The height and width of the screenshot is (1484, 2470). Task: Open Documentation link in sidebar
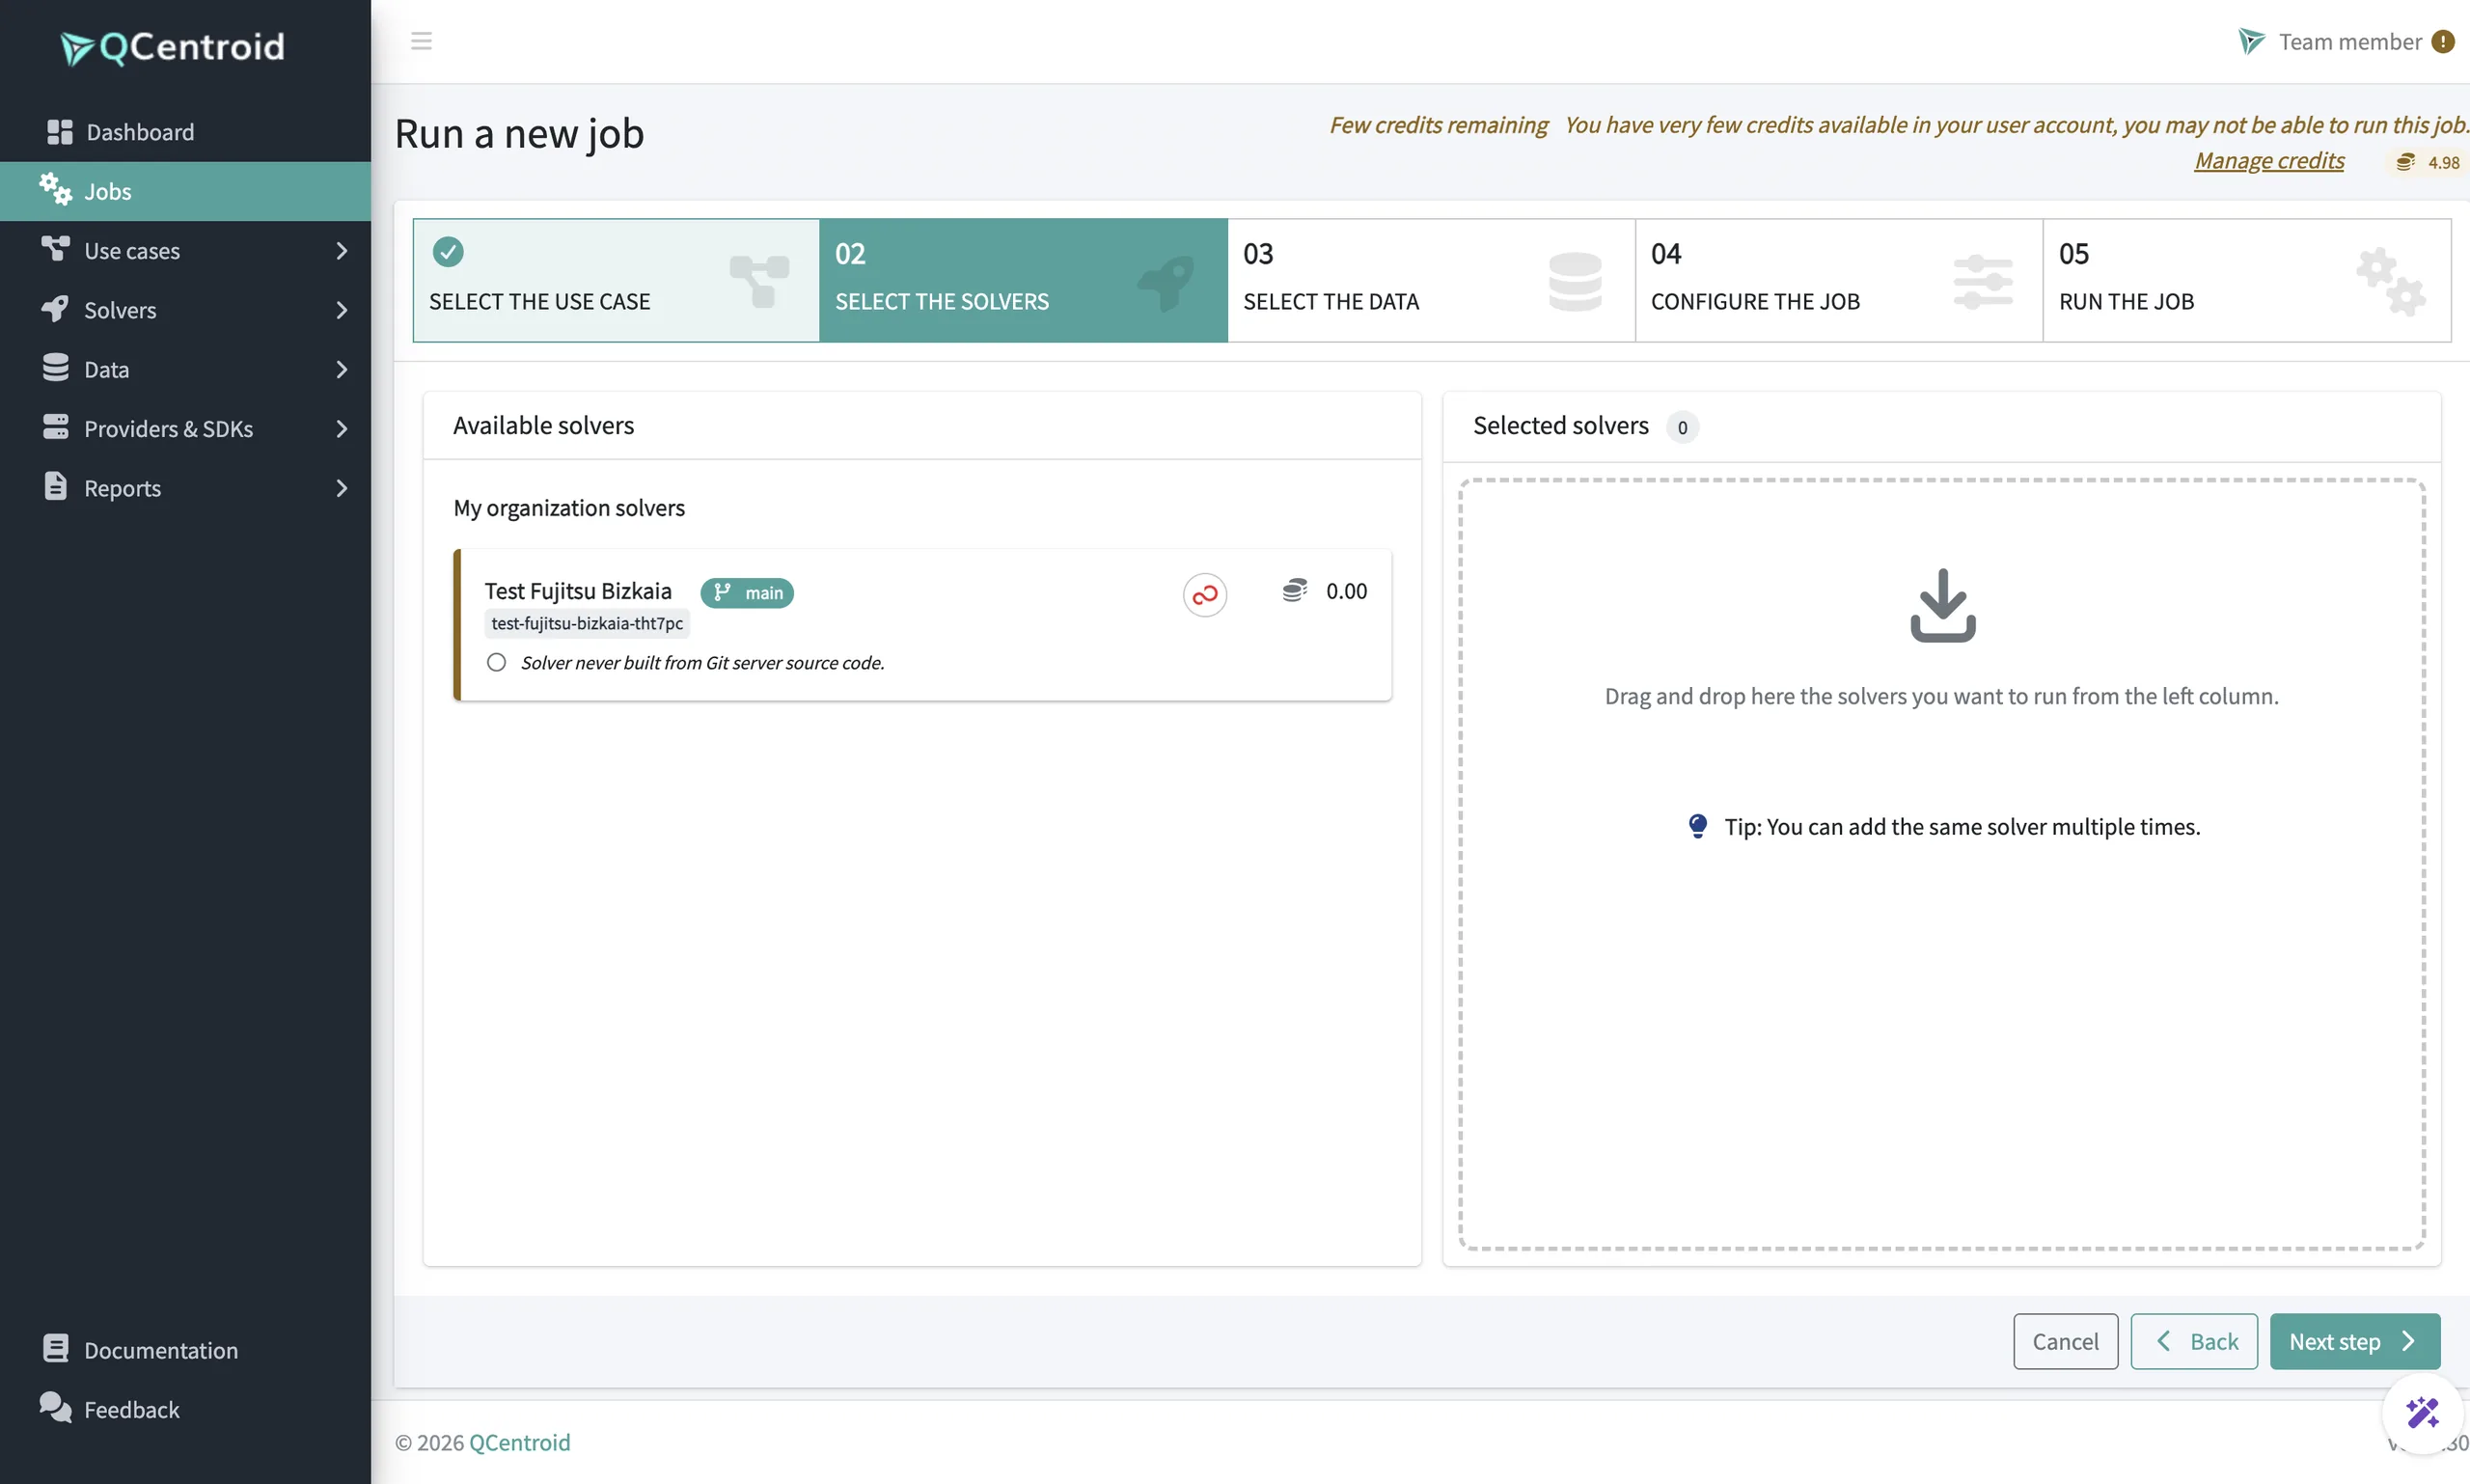point(185,1350)
